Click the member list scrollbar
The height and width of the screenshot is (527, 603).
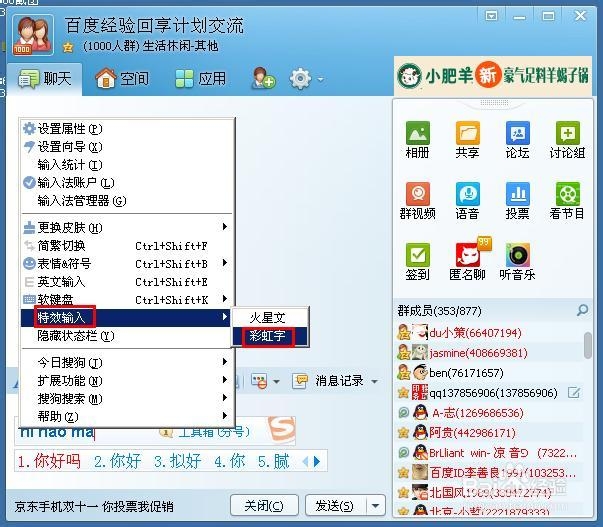point(588,345)
